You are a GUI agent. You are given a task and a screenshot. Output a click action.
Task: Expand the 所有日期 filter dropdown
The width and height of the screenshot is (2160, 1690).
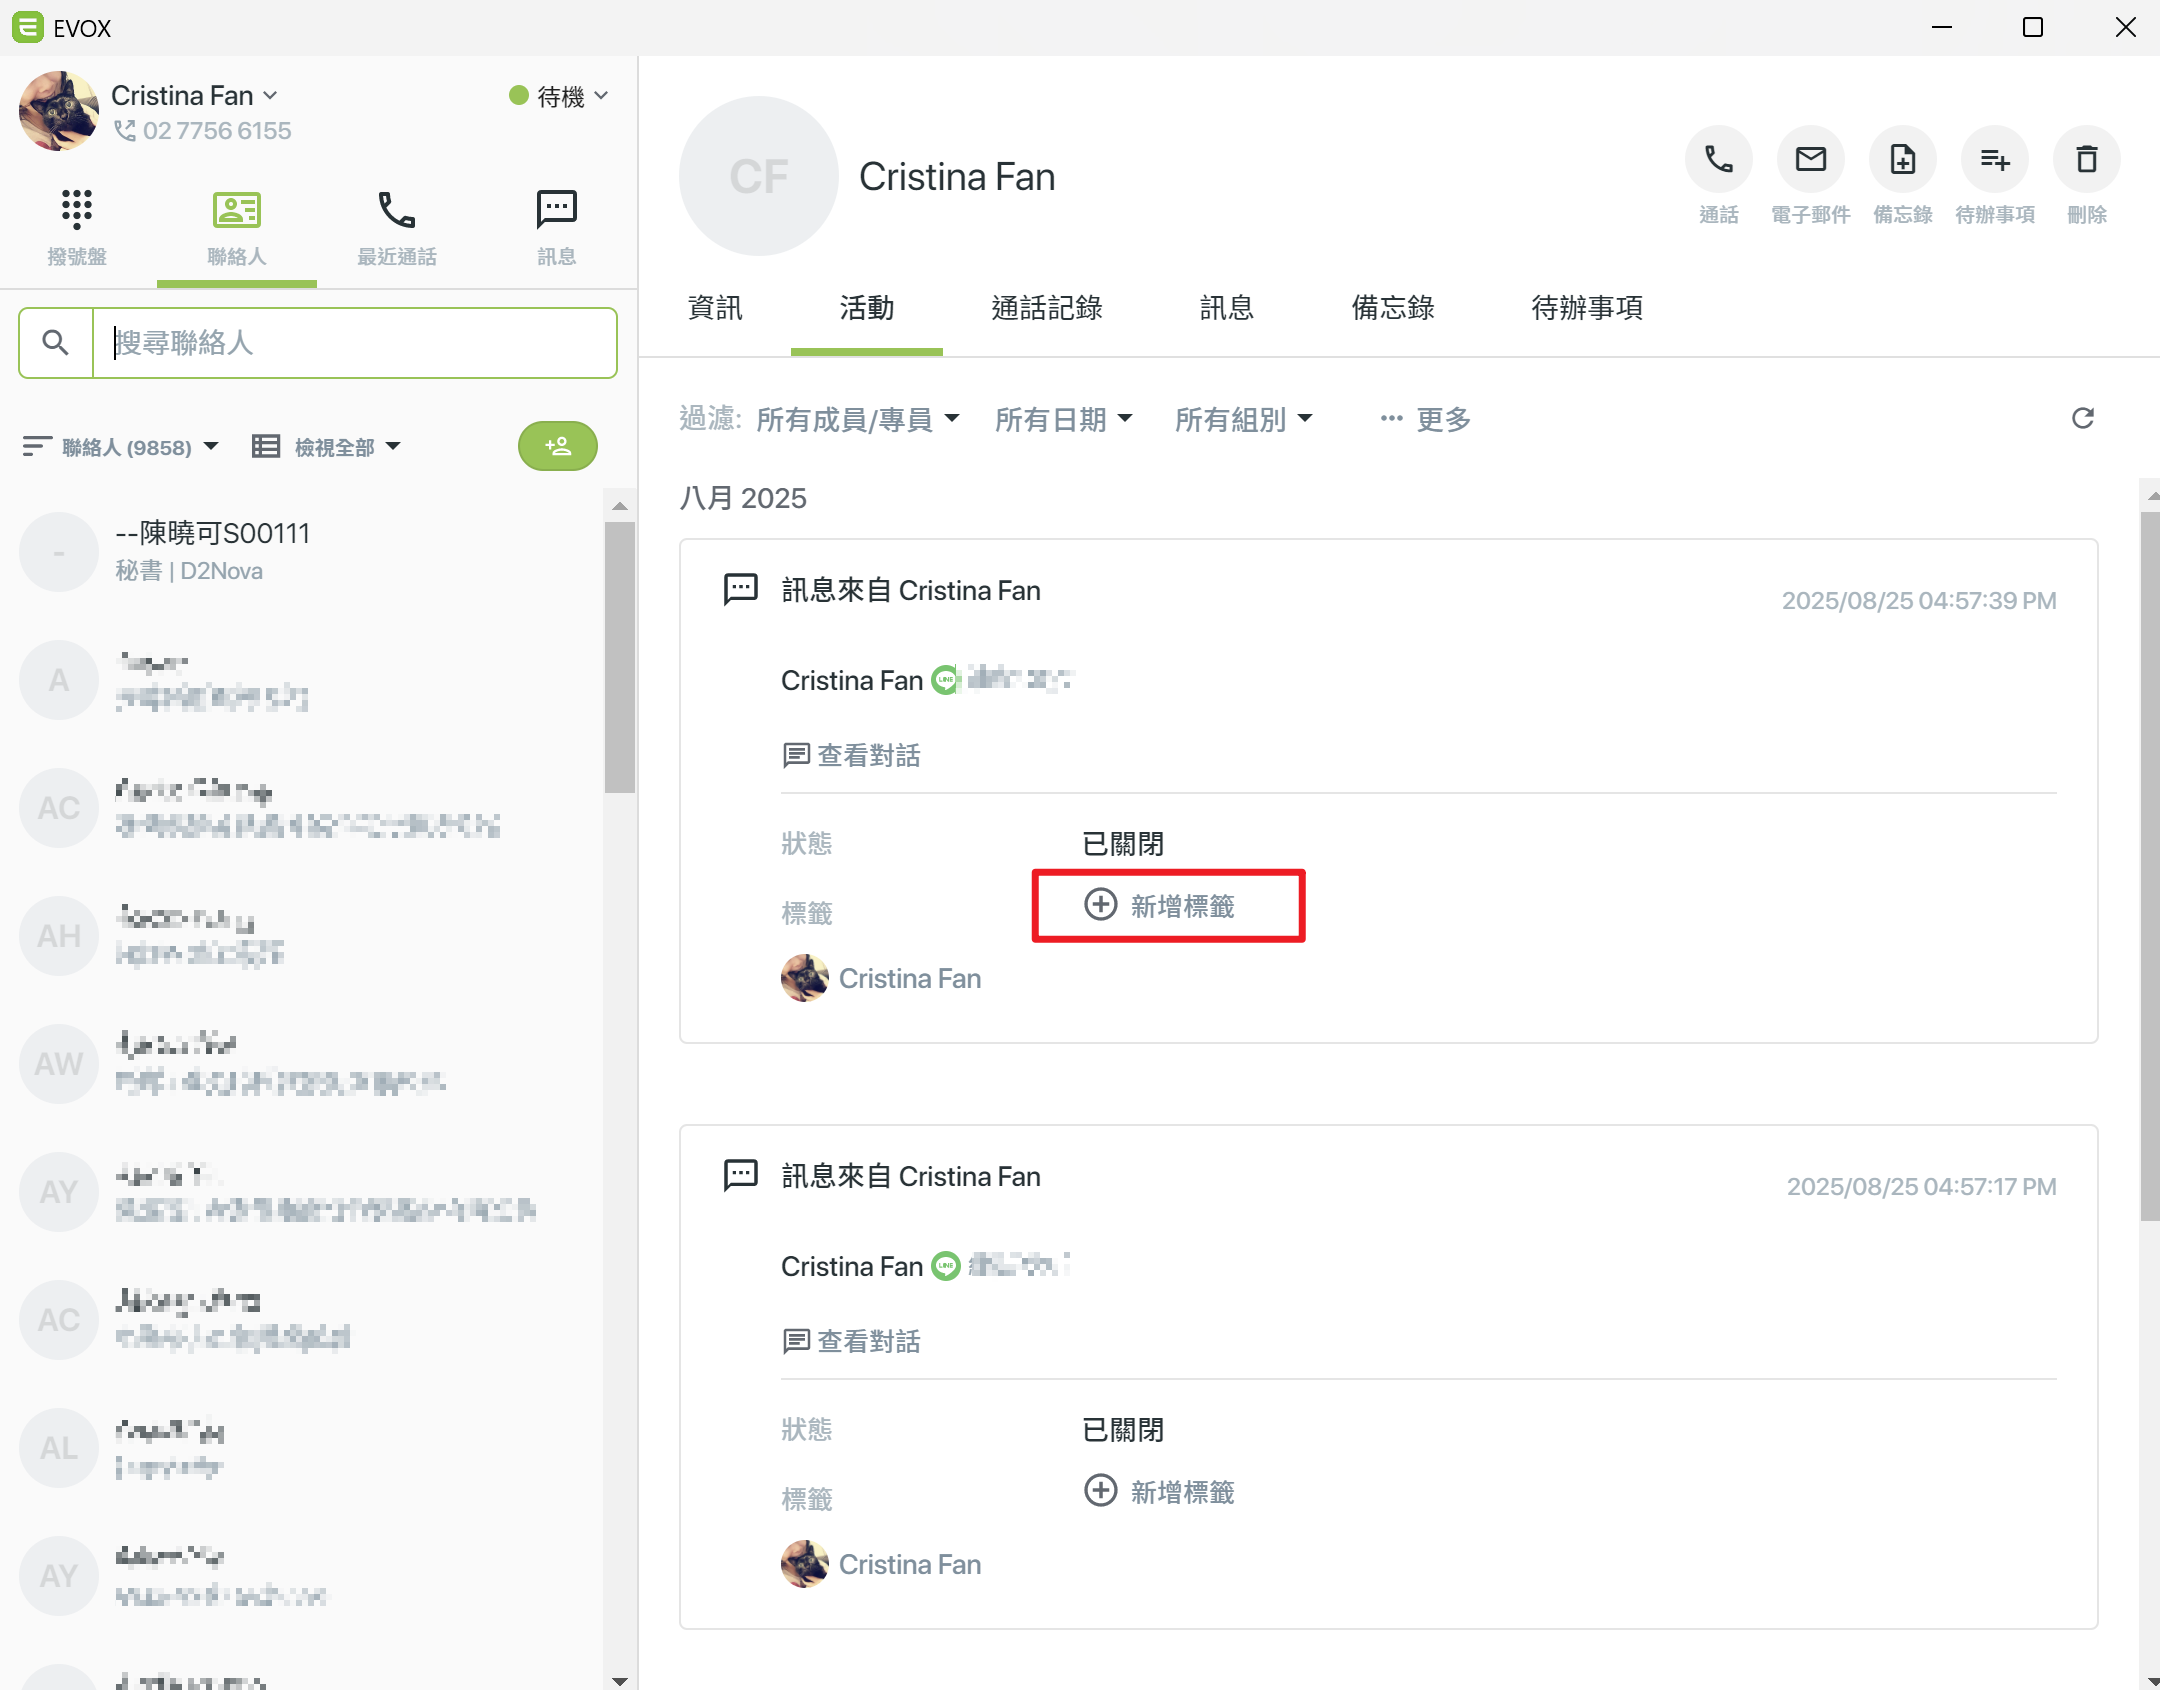(1063, 420)
